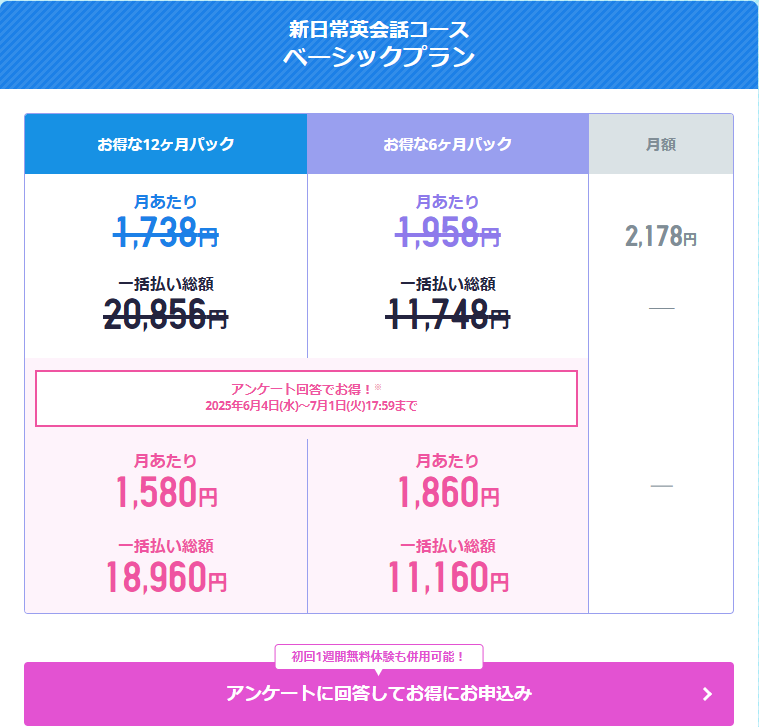Click the 初回1週間無料体験も併用可能 tooltip label
The width and height of the screenshot is (759, 727).
point(379,657)
